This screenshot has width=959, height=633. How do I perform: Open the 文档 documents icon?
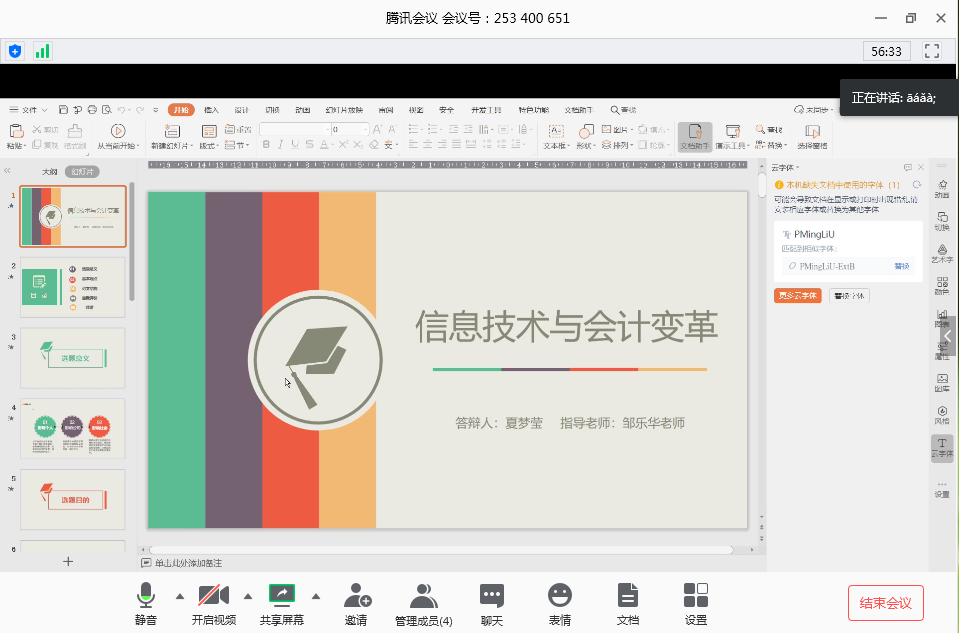pos(627,603)
